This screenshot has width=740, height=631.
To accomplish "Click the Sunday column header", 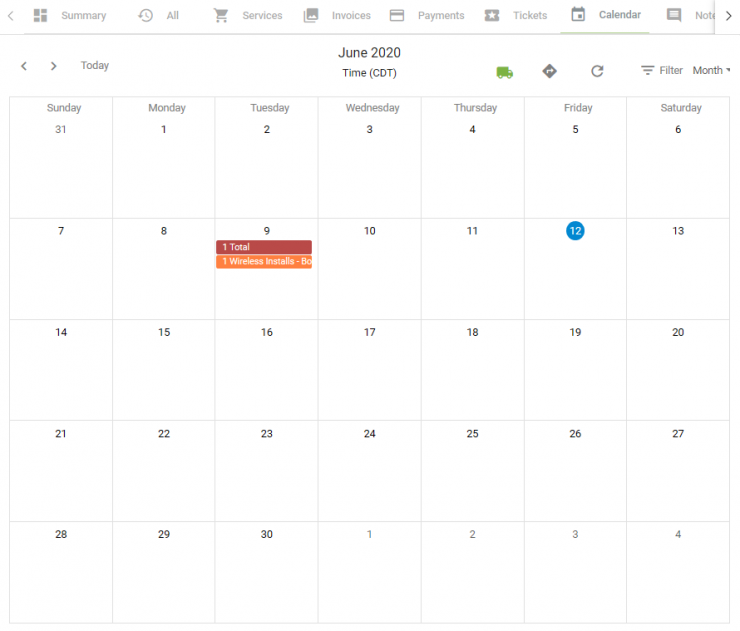I will [x=64, y=108].
